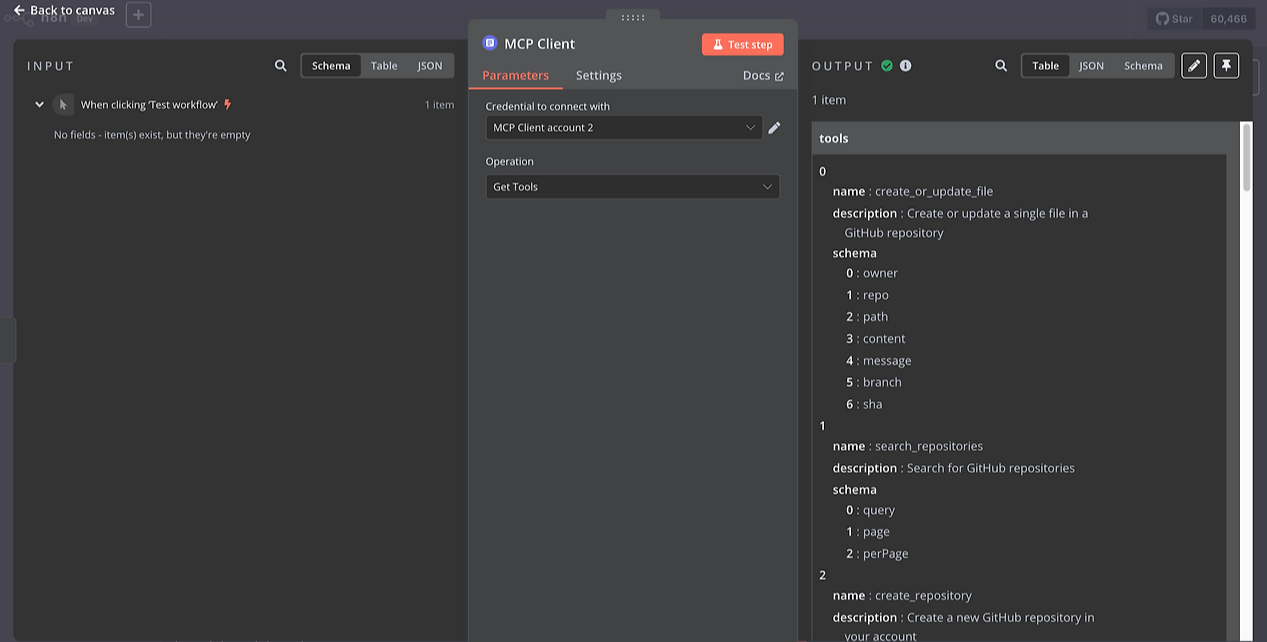Click 'name : search_repositories' row
Image resolution: width=1267 pixels, height=642 pixels.
point(908,446)
